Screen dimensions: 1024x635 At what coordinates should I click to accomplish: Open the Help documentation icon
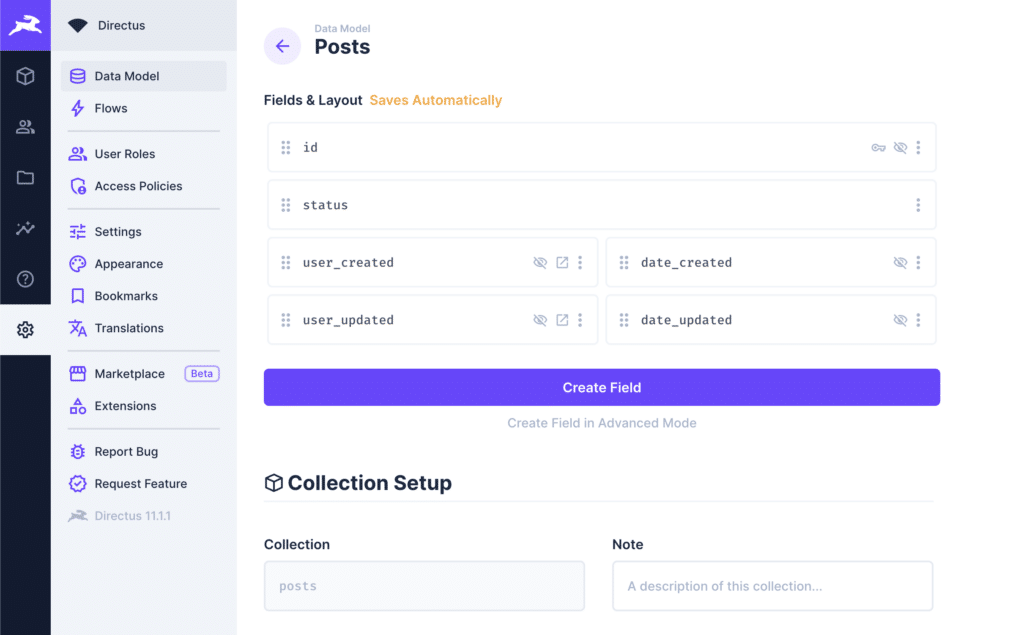[25, 279]
